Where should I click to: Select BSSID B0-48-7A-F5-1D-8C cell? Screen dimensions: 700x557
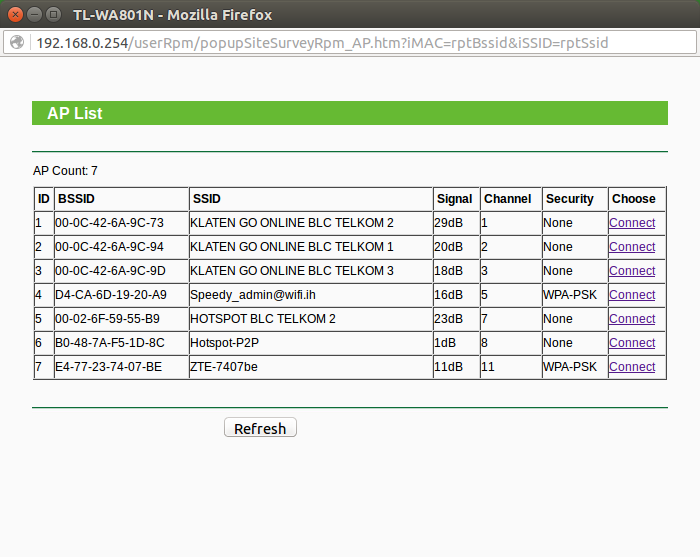[x=121, y=343]
